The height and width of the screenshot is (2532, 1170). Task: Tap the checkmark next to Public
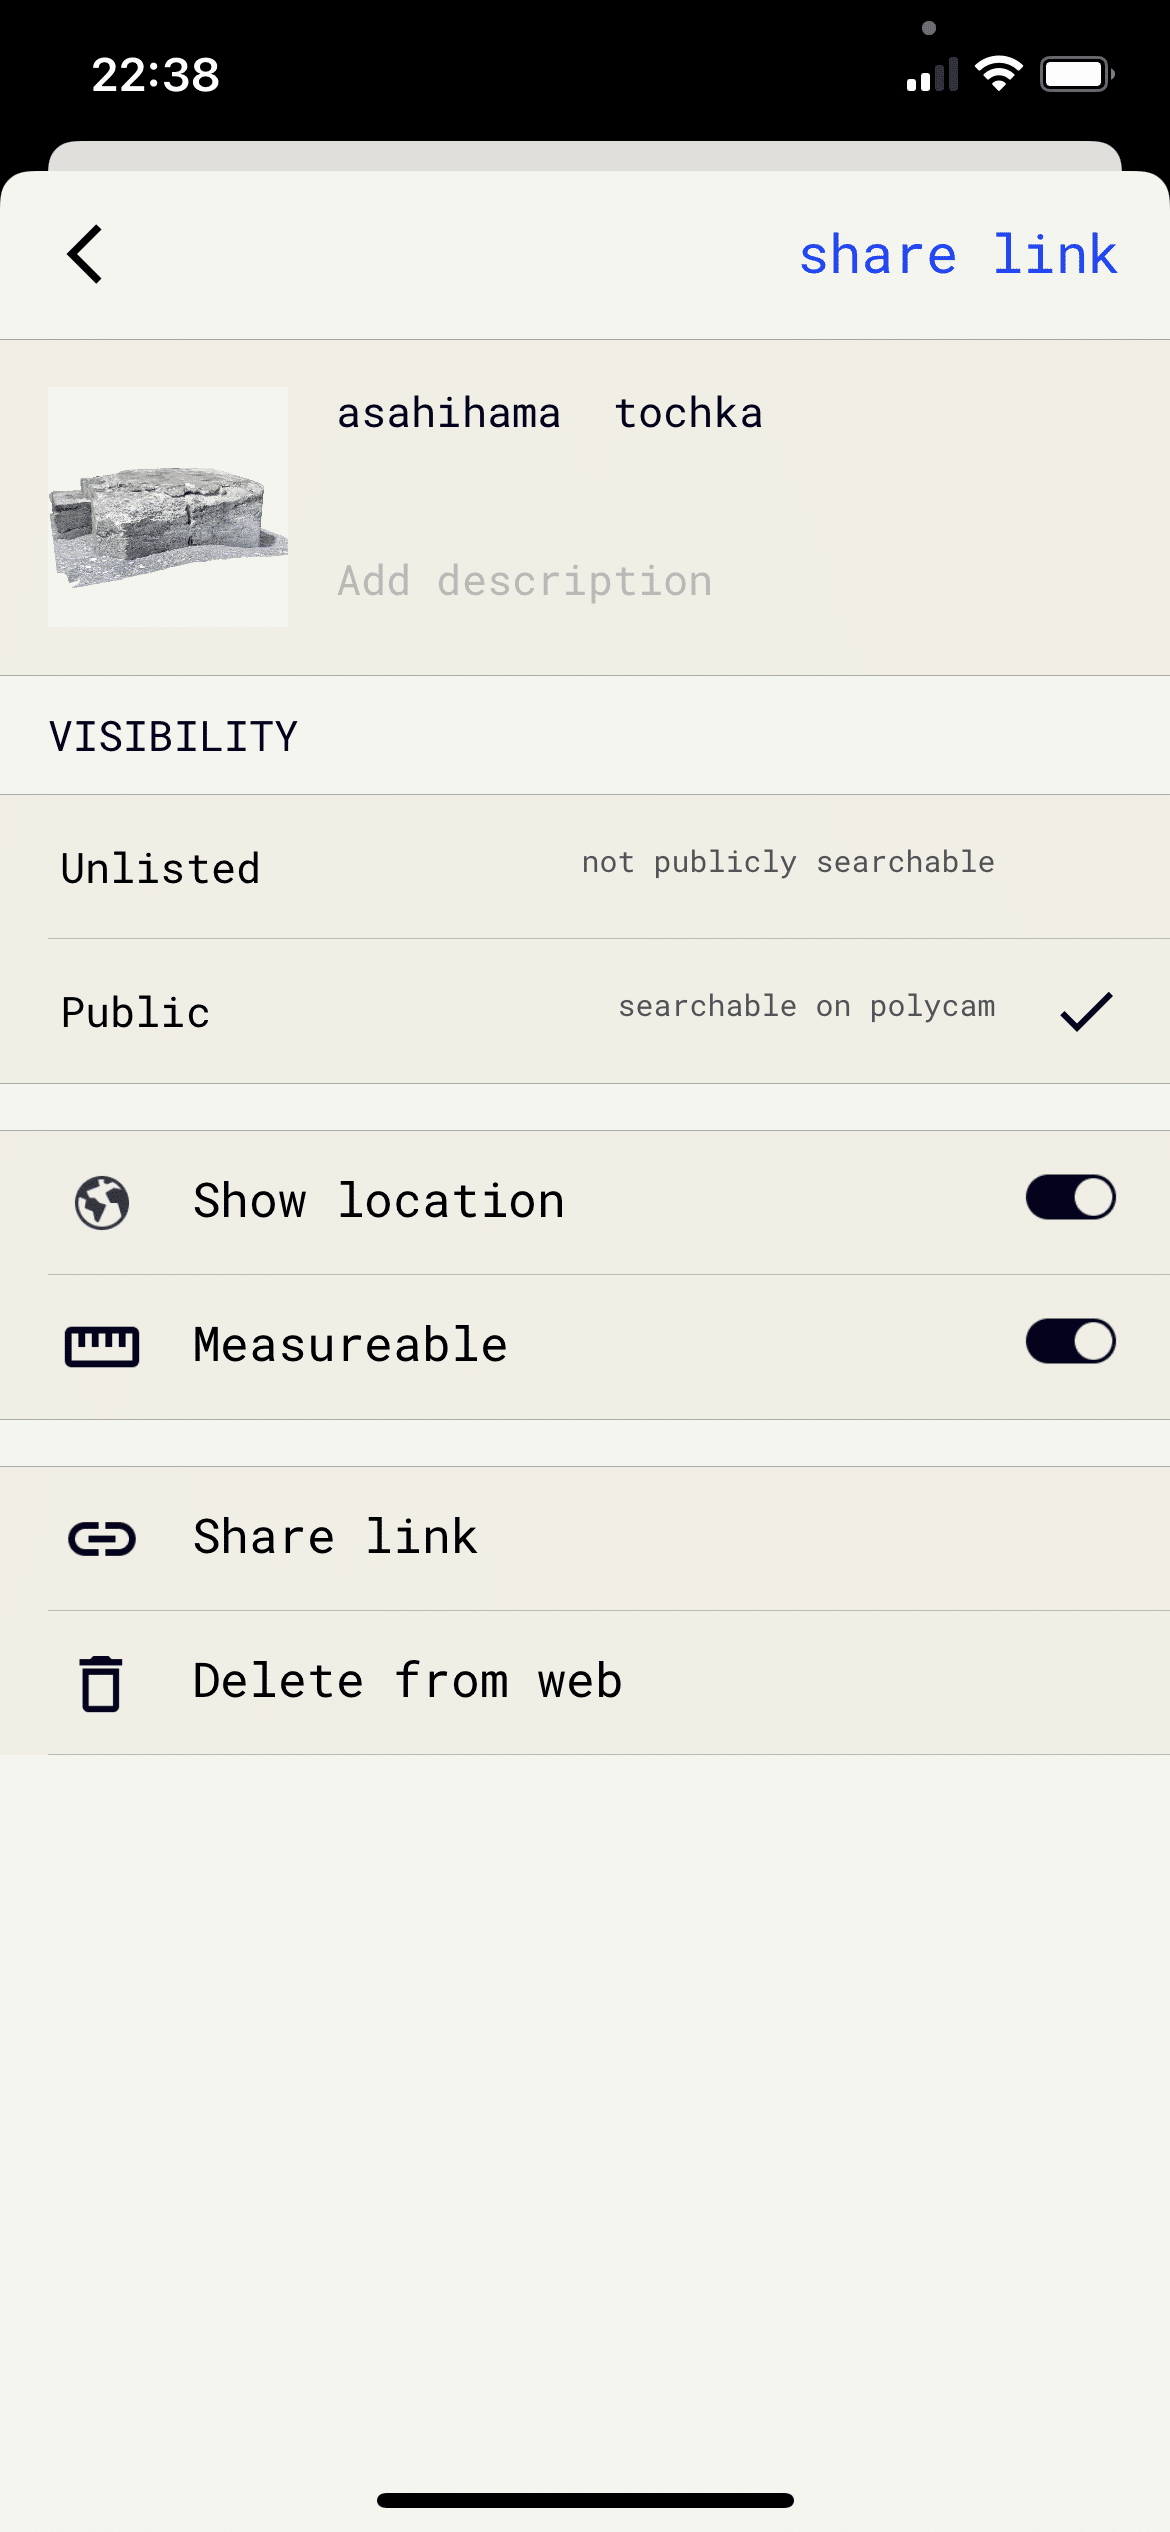1086,1011
